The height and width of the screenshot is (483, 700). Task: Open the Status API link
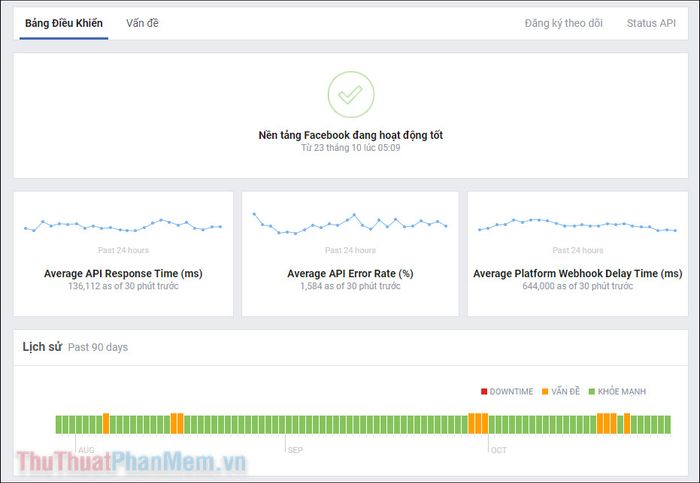[x=651, y=23]
